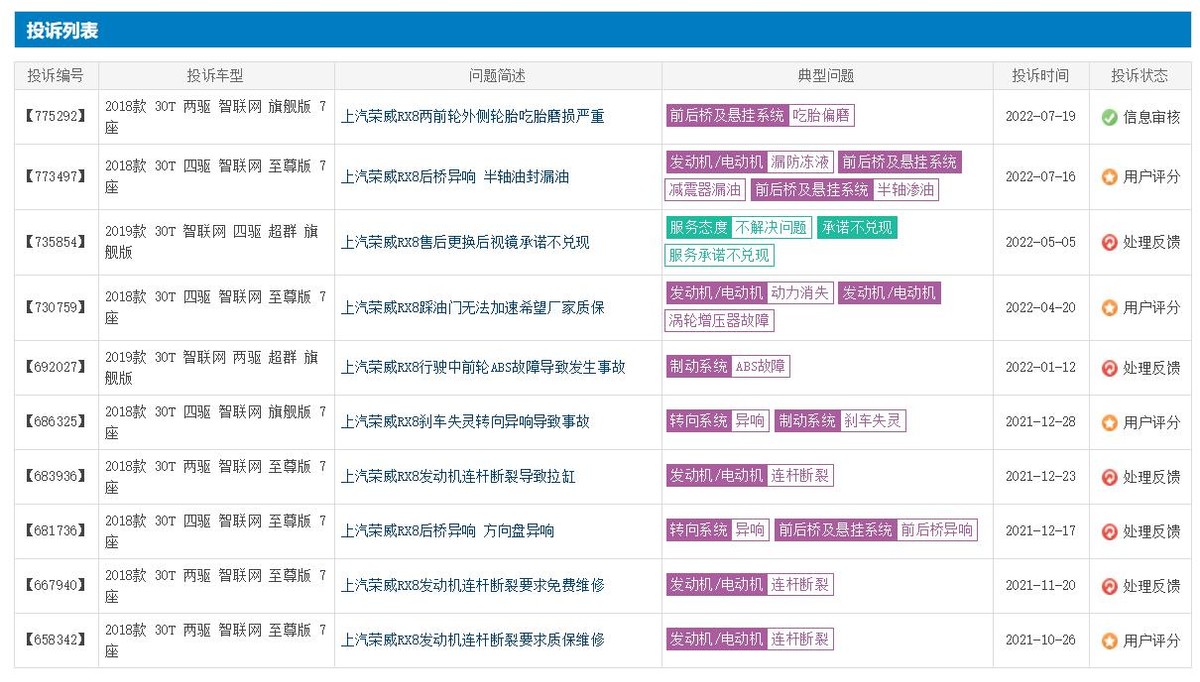Select complaint number 【692027】
Viewport: 1200px width, 682px height.
(x=56, y=368)
